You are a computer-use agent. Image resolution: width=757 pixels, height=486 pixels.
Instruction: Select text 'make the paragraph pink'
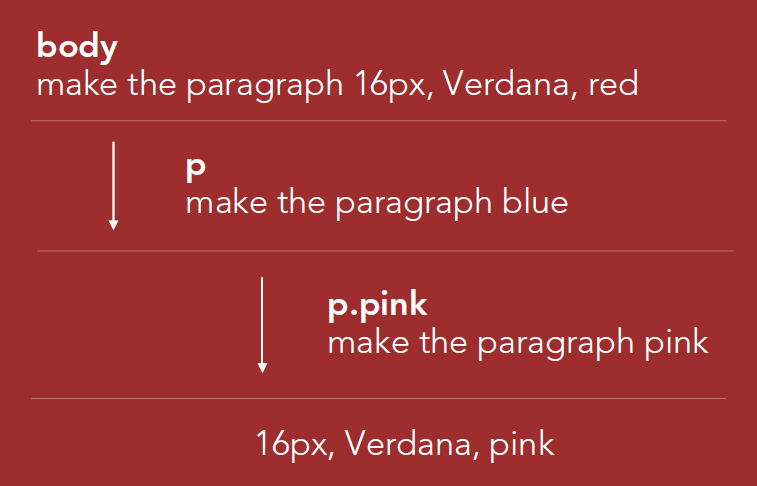pos(518,344)
